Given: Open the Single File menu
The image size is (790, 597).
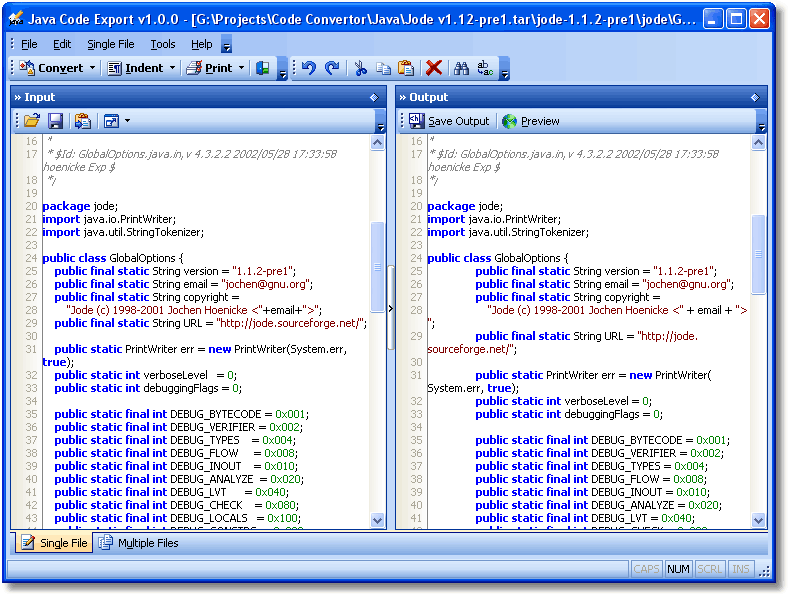Looking at the screenshot, I should coord(110,44).
